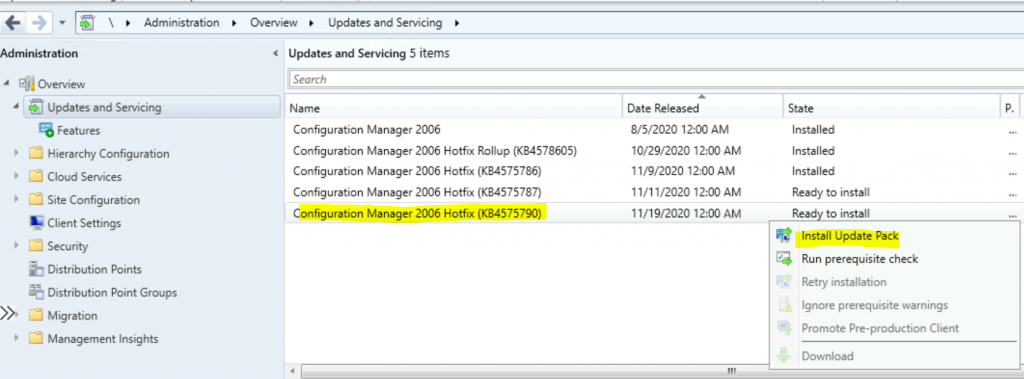1024x379 pixels.
Task: Click Promote Pre-production Client menu entry
Action: click(880, 328)
